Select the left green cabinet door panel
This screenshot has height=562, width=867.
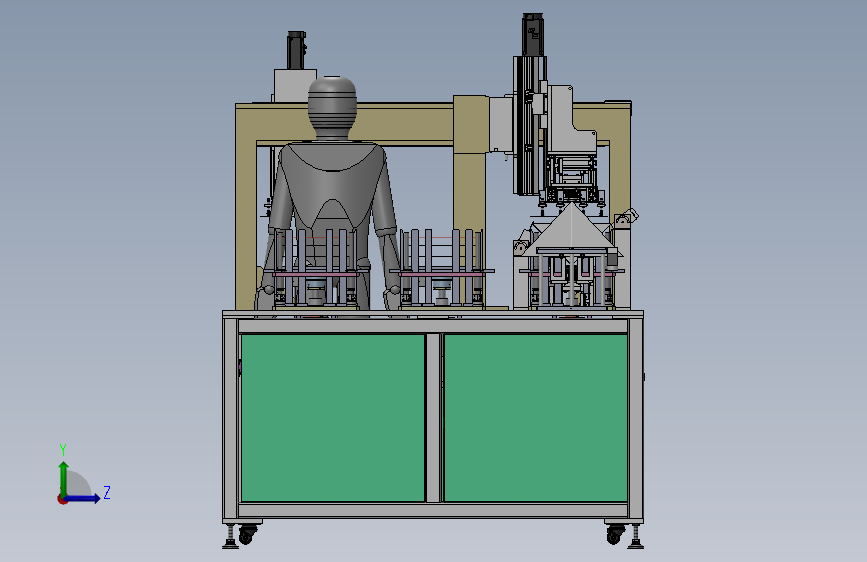[333, 418]
